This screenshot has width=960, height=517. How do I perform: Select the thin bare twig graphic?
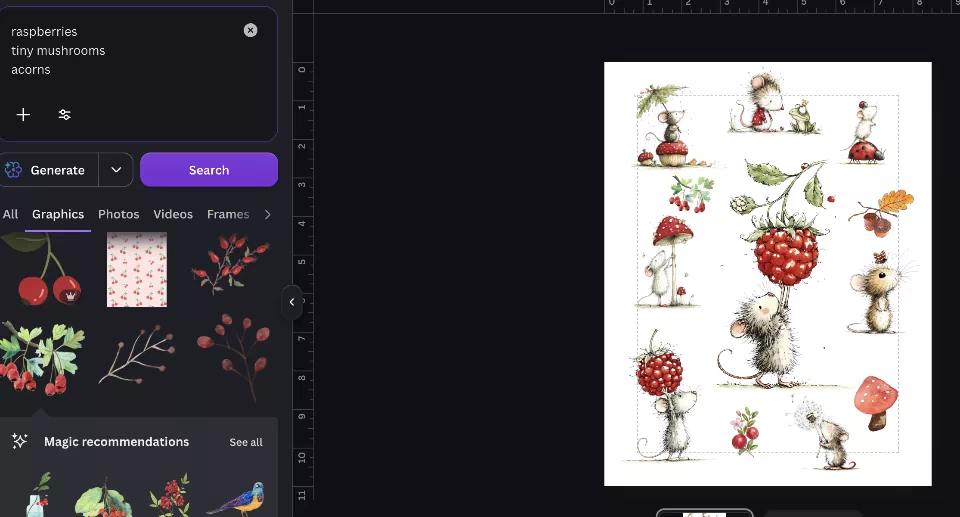[138, 355]
